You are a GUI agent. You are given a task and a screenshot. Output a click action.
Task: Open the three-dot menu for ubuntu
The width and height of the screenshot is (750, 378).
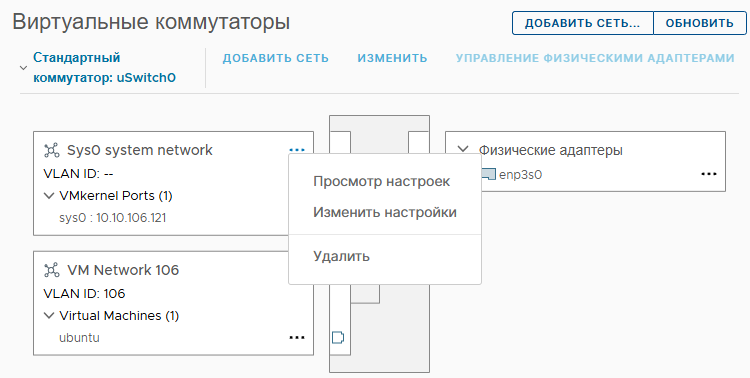(x=297, y=337)
